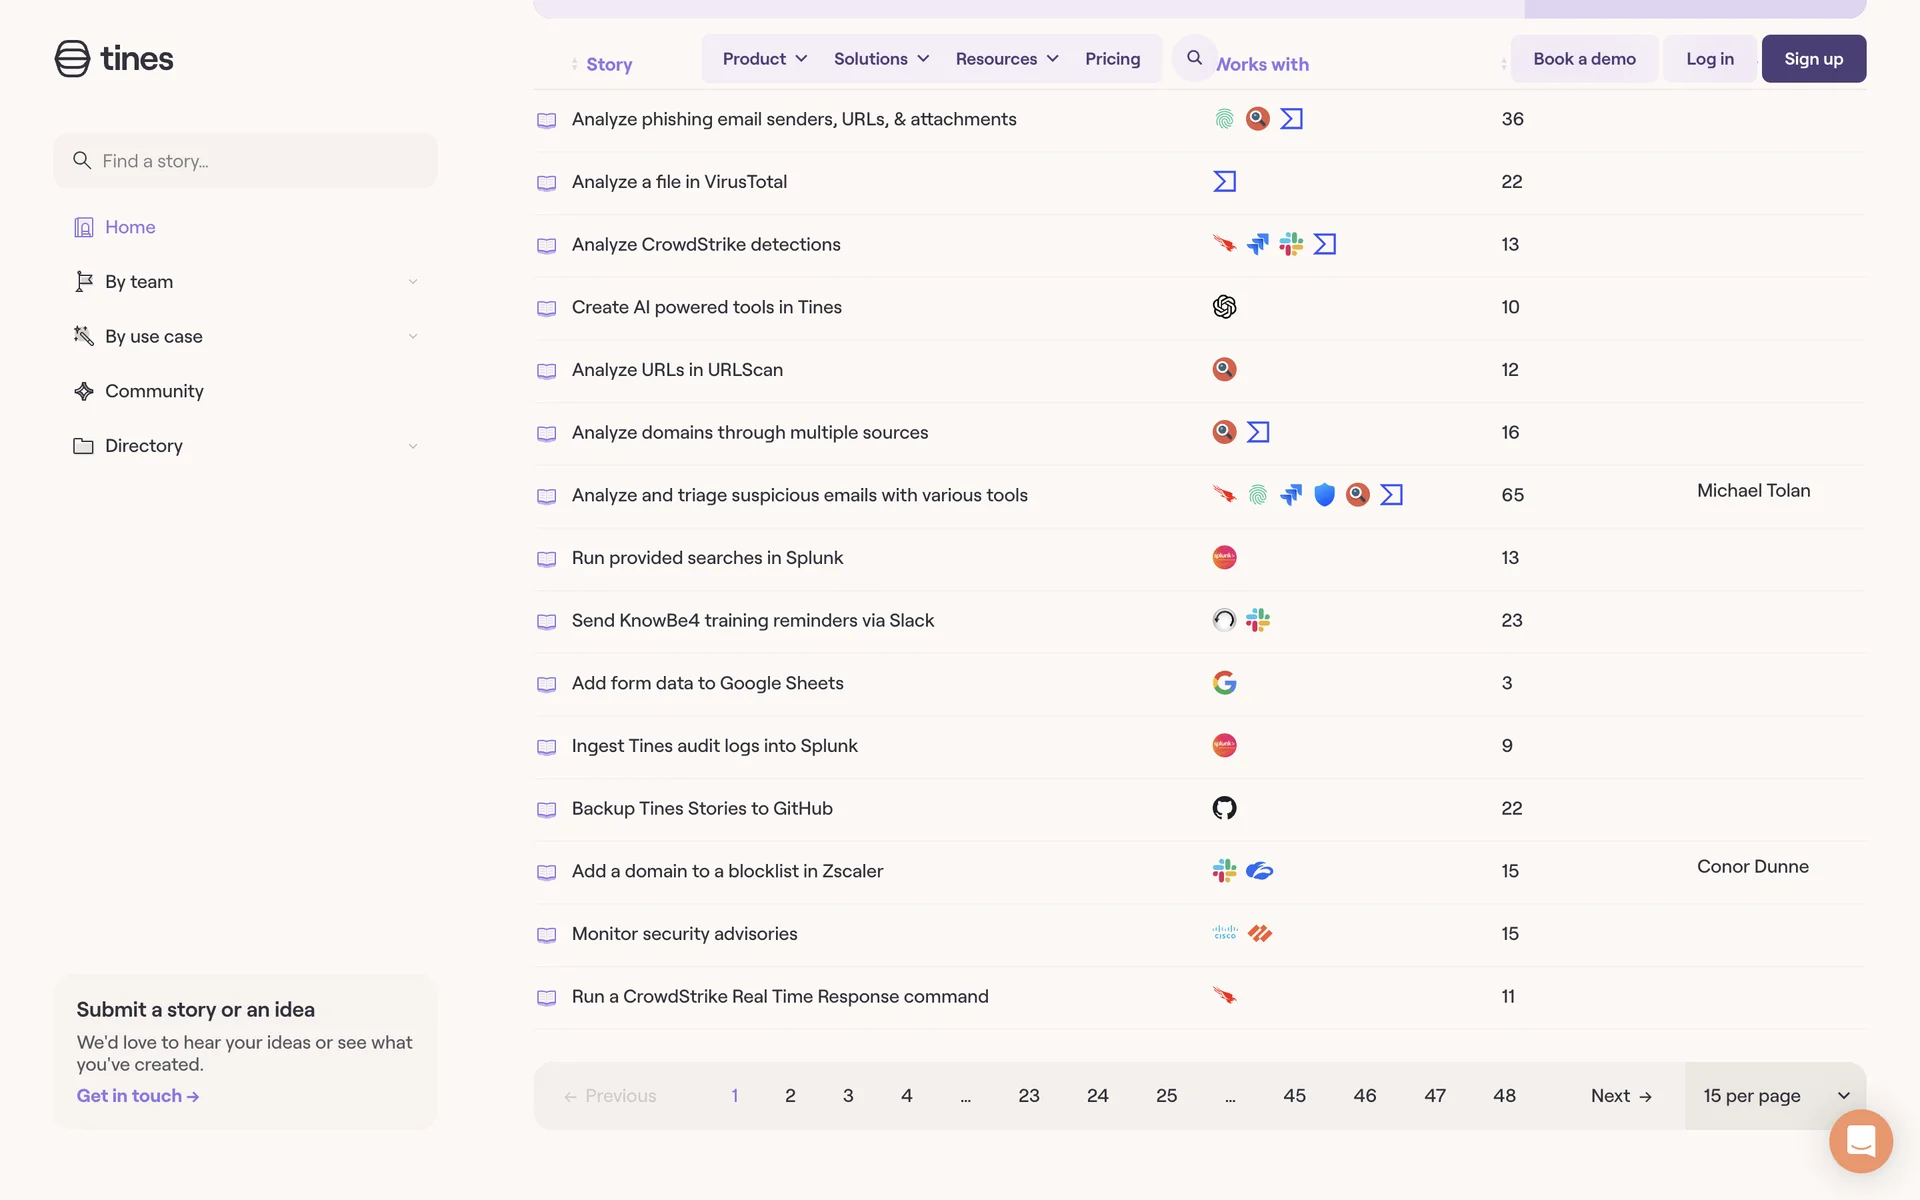Go to page 24 in pagination
The height and width of the screenshot is (1200, 1920).
[x=1097, y=1096]
